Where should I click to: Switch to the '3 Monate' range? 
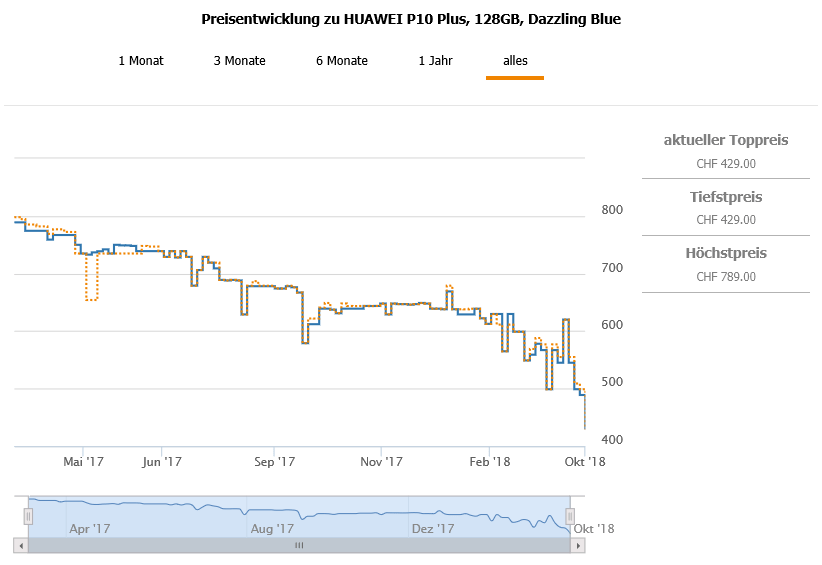[x=239, y=61]
